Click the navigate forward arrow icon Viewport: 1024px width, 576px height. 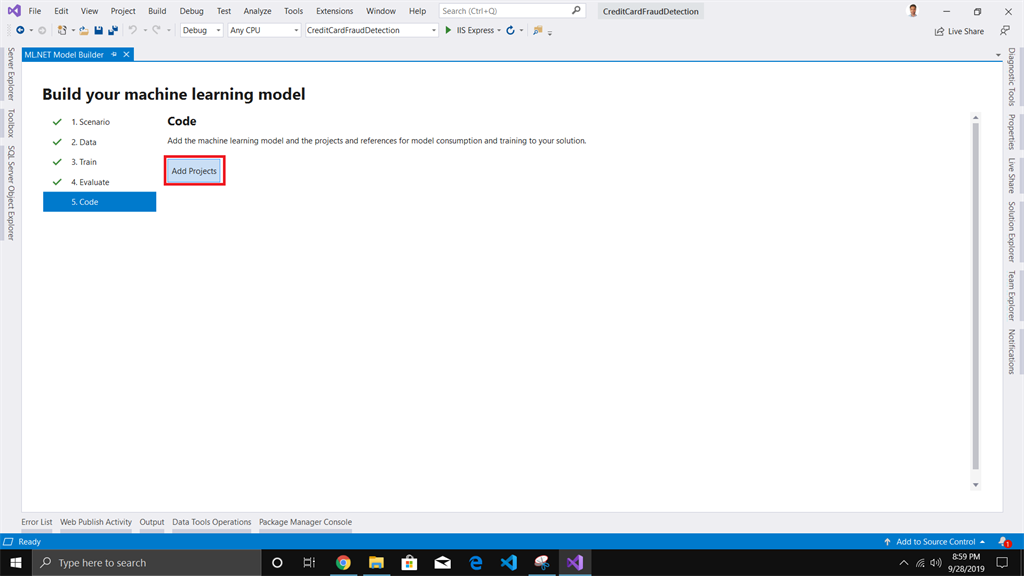42,30
